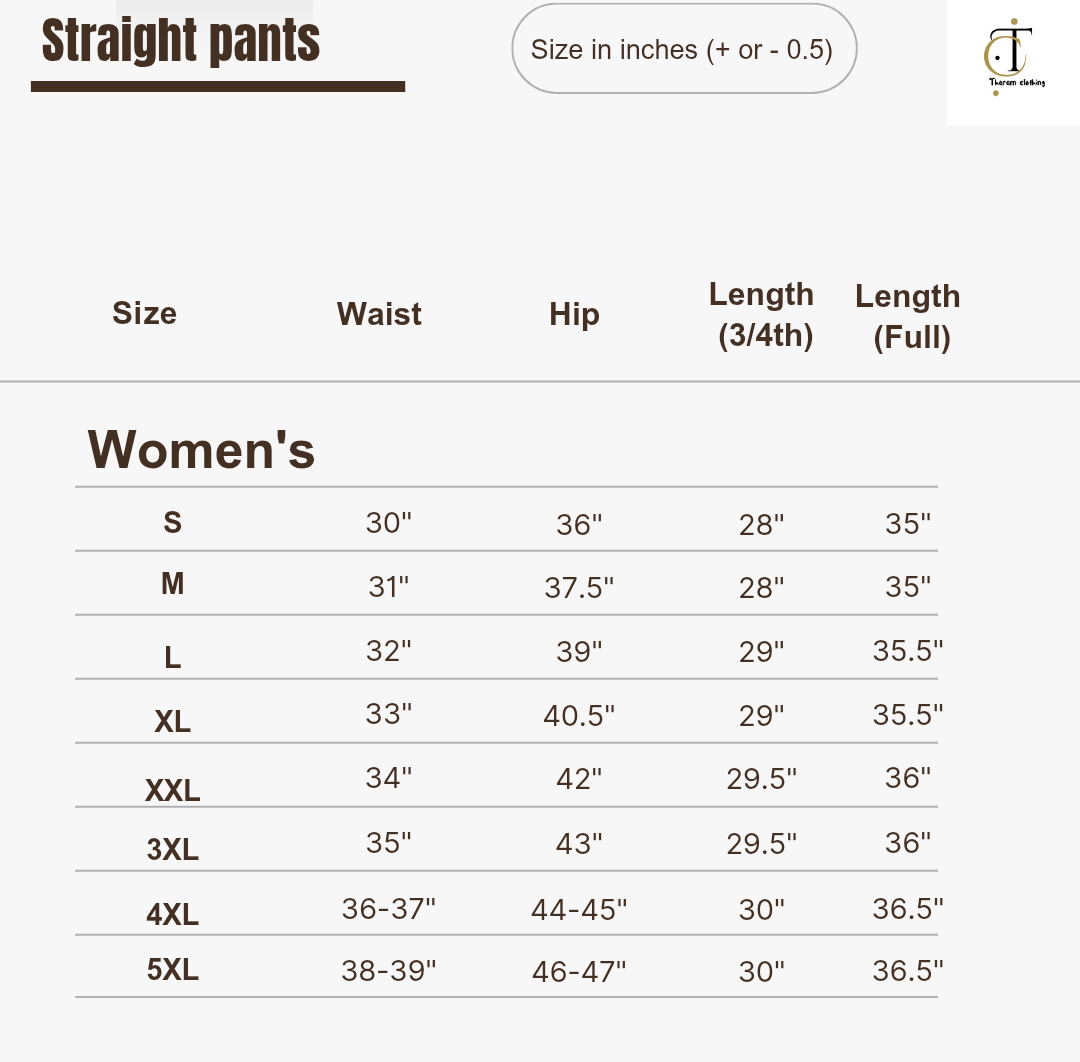Select the 36-37" waist value
Screen dimensions: 1080x1062
pos(389,908)
